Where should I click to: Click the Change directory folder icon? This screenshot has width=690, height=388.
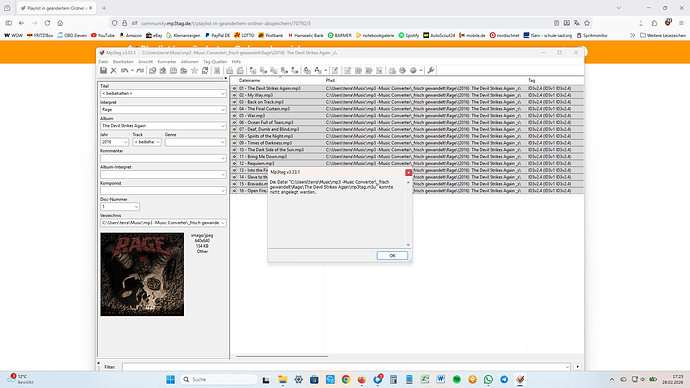click(x=152, y=70)
